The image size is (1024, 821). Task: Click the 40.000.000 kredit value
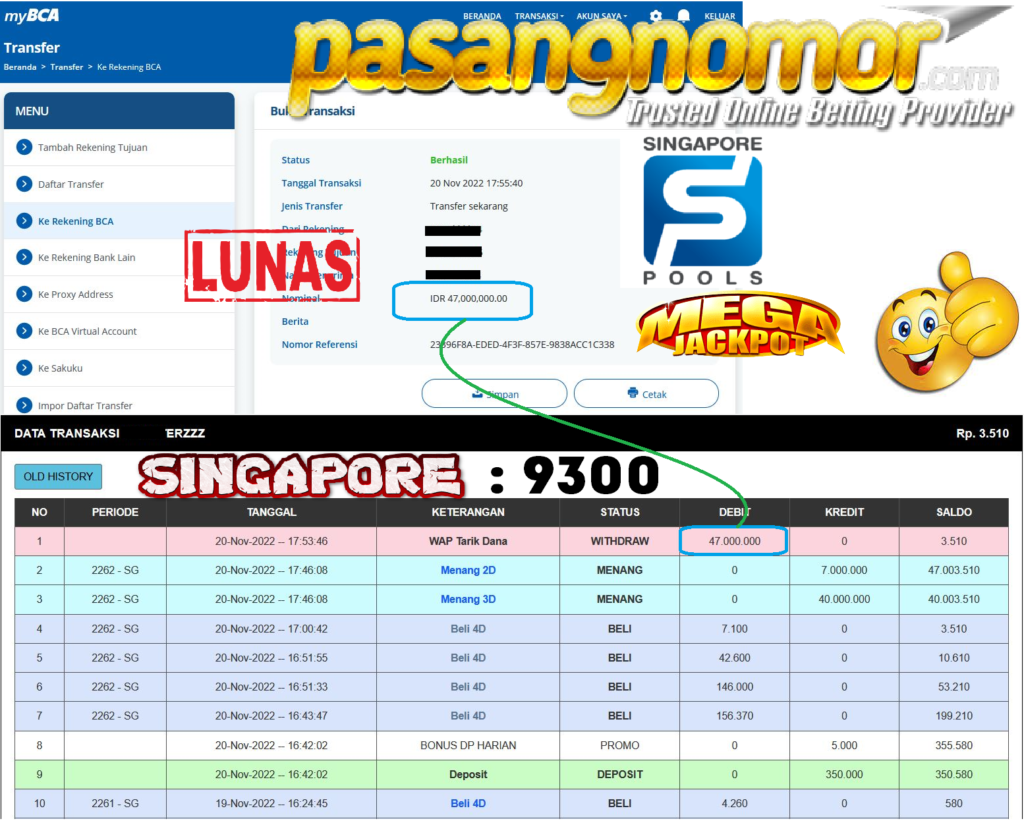coord(844,599)
